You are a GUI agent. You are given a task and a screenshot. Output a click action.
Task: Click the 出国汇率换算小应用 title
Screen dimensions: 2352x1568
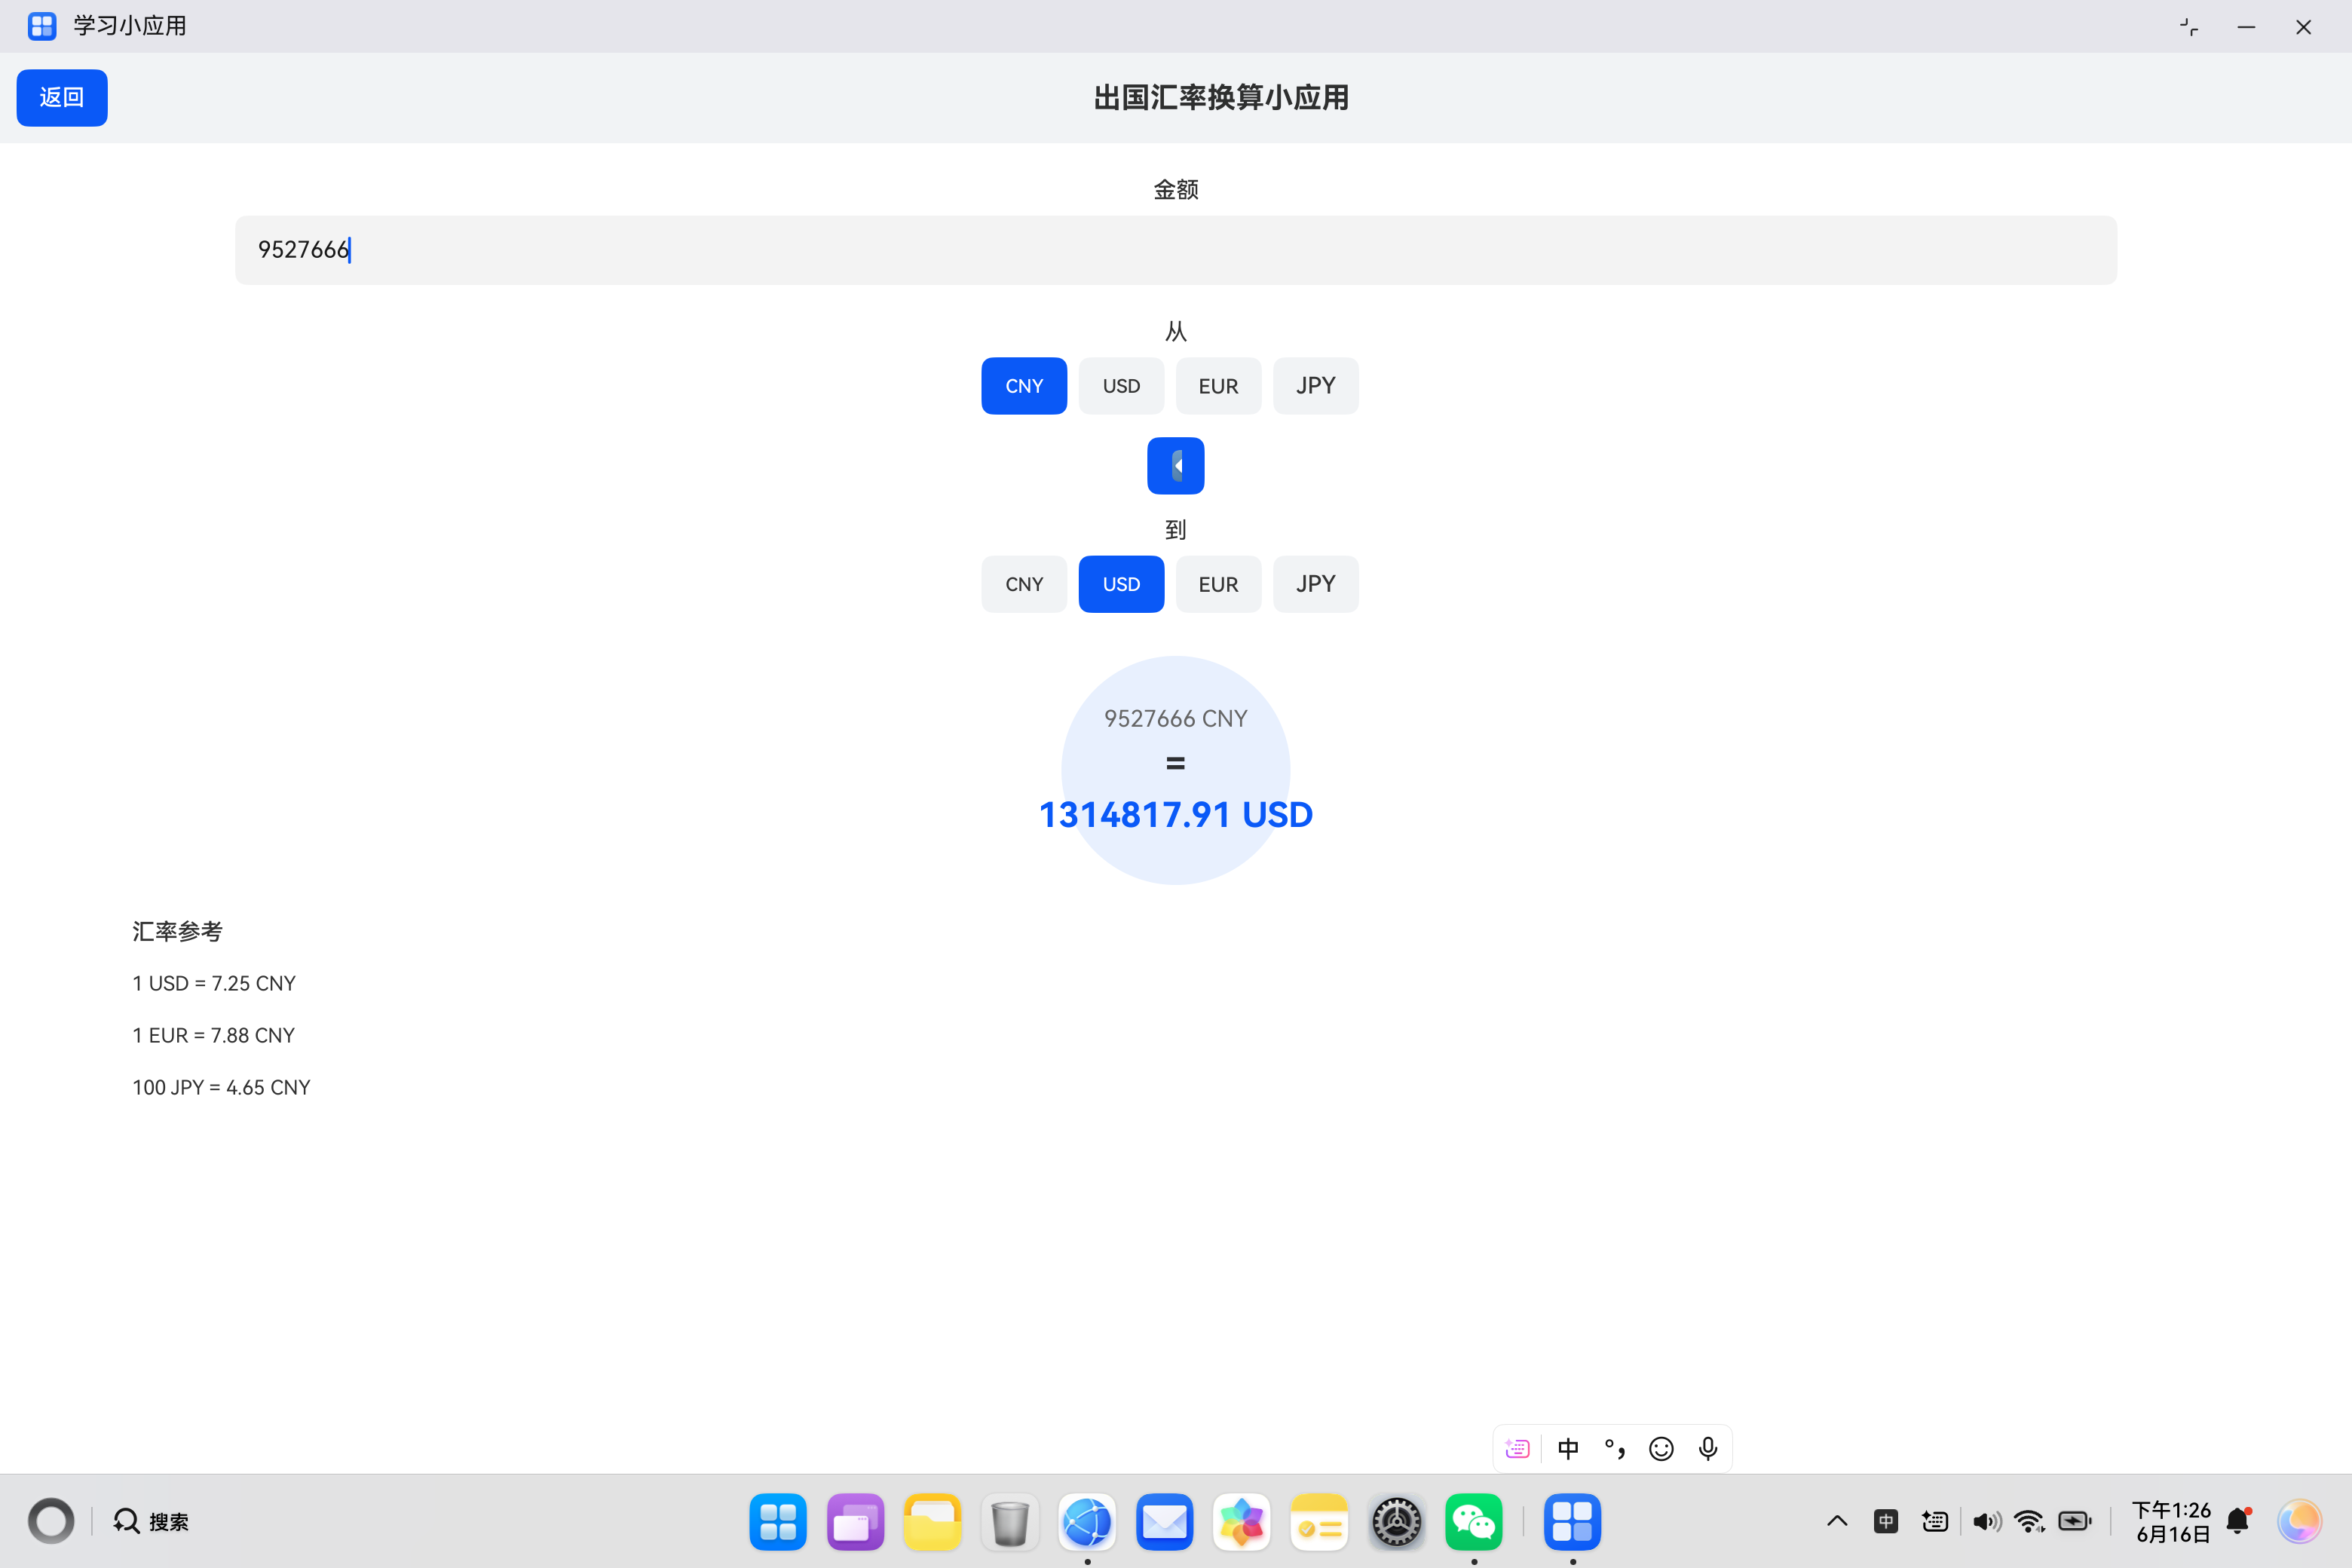click(x=1221, y=97)
